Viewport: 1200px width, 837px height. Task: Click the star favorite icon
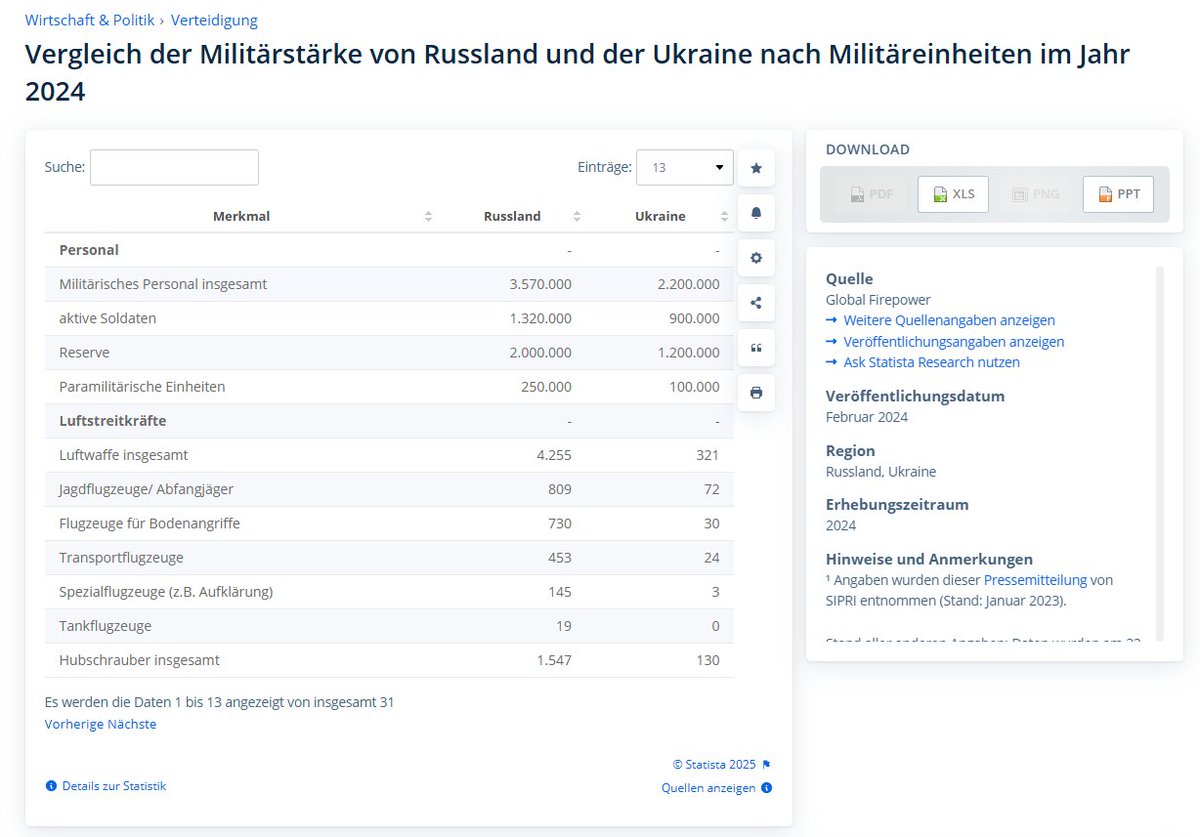pos(756,168)
